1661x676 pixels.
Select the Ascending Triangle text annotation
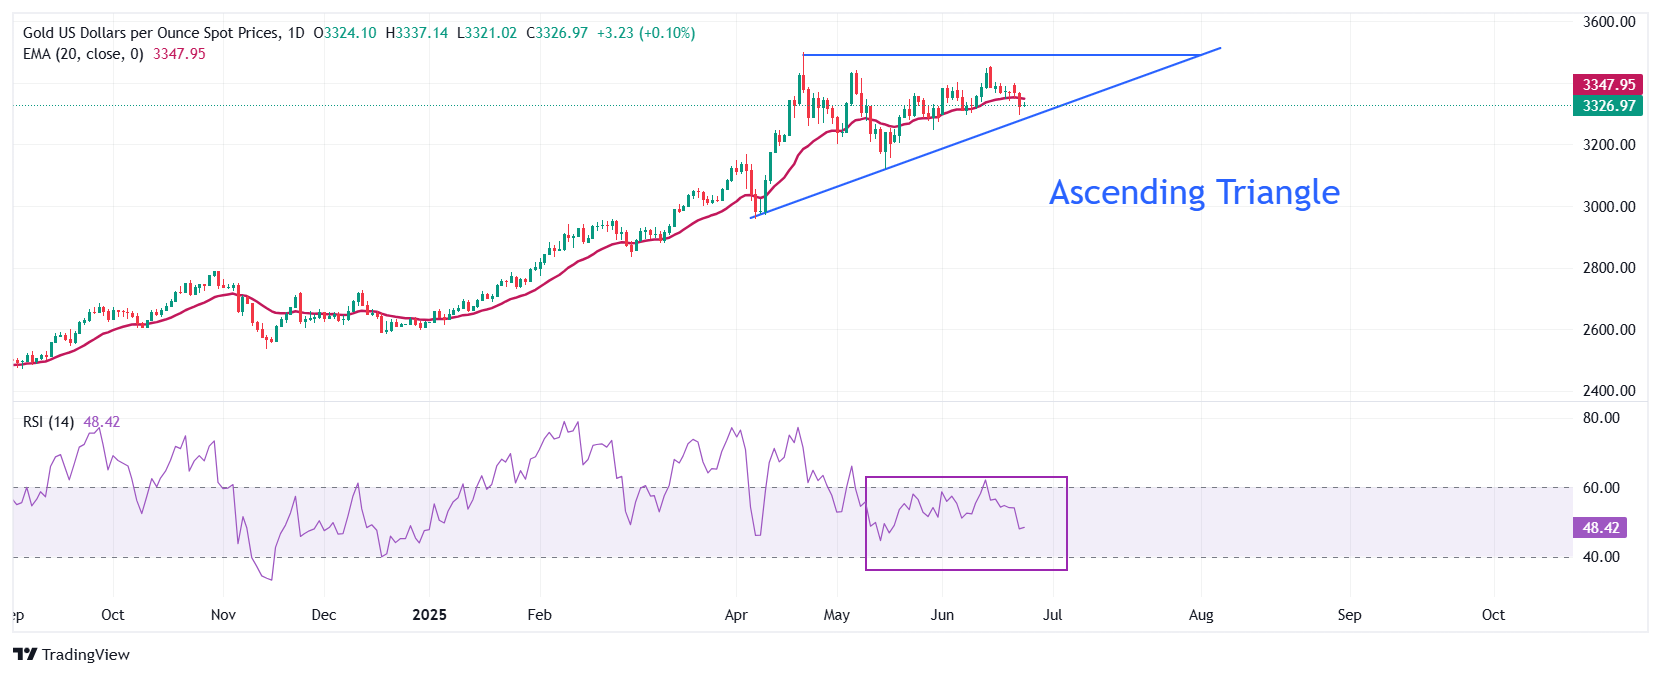click(1194, 192)
